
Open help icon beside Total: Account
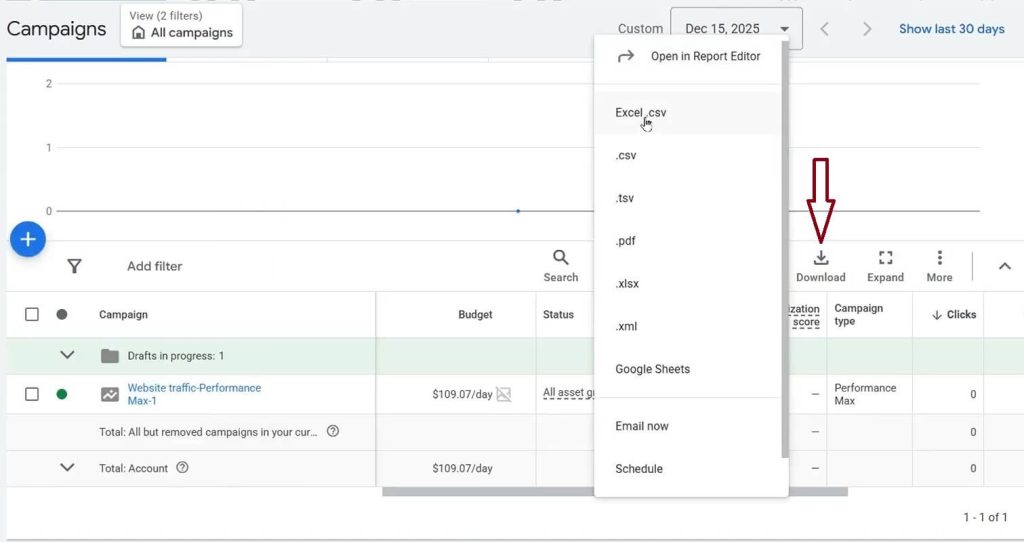pyautogui.click(x=182, y=468)
